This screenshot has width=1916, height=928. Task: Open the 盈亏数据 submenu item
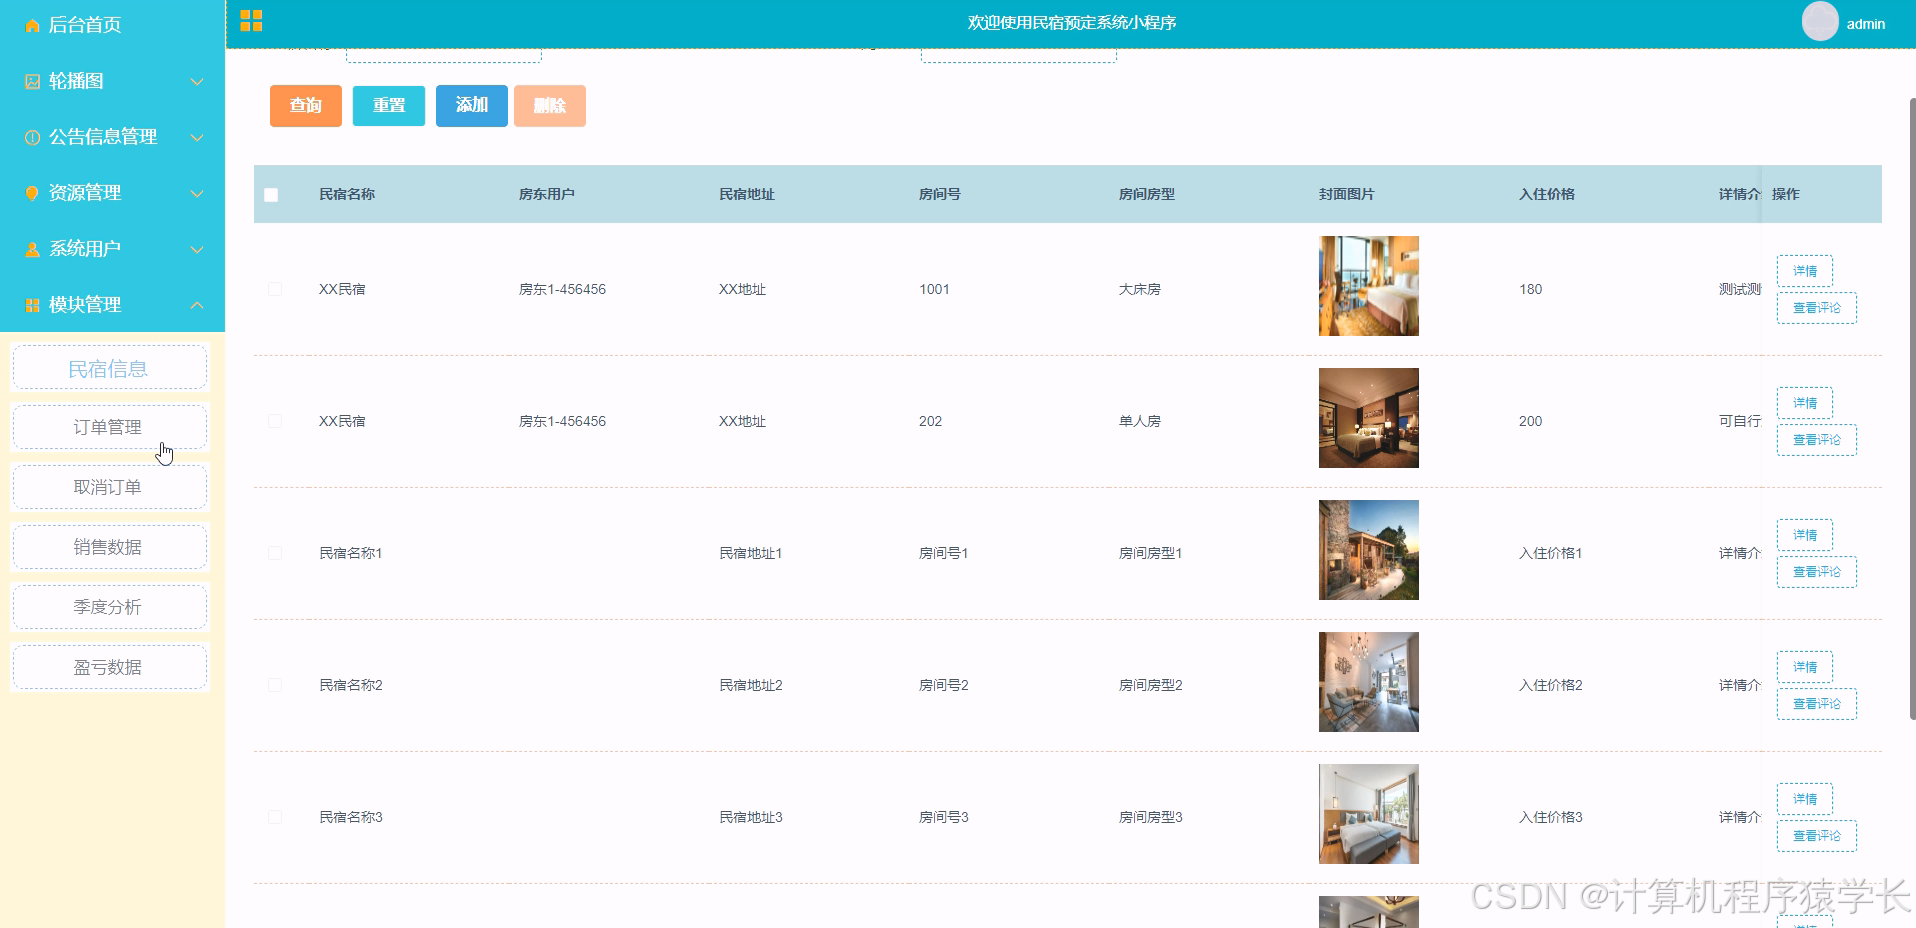click(109, 667)
